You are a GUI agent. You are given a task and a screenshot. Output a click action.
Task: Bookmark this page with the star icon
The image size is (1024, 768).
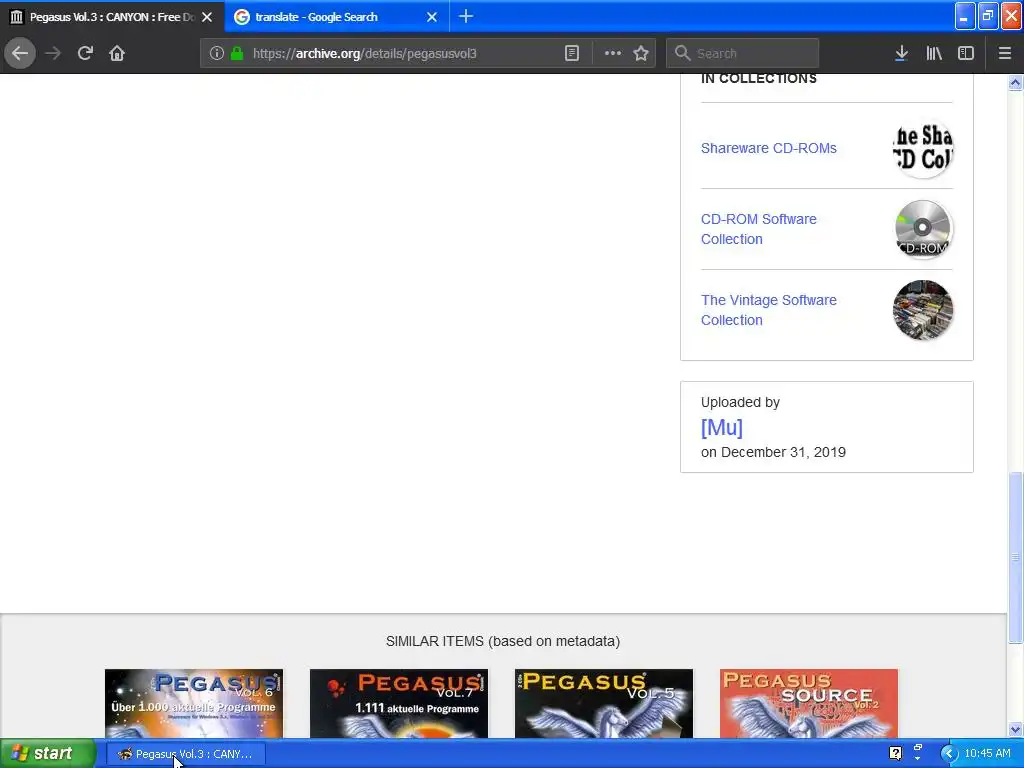click(x=641, y=53)
